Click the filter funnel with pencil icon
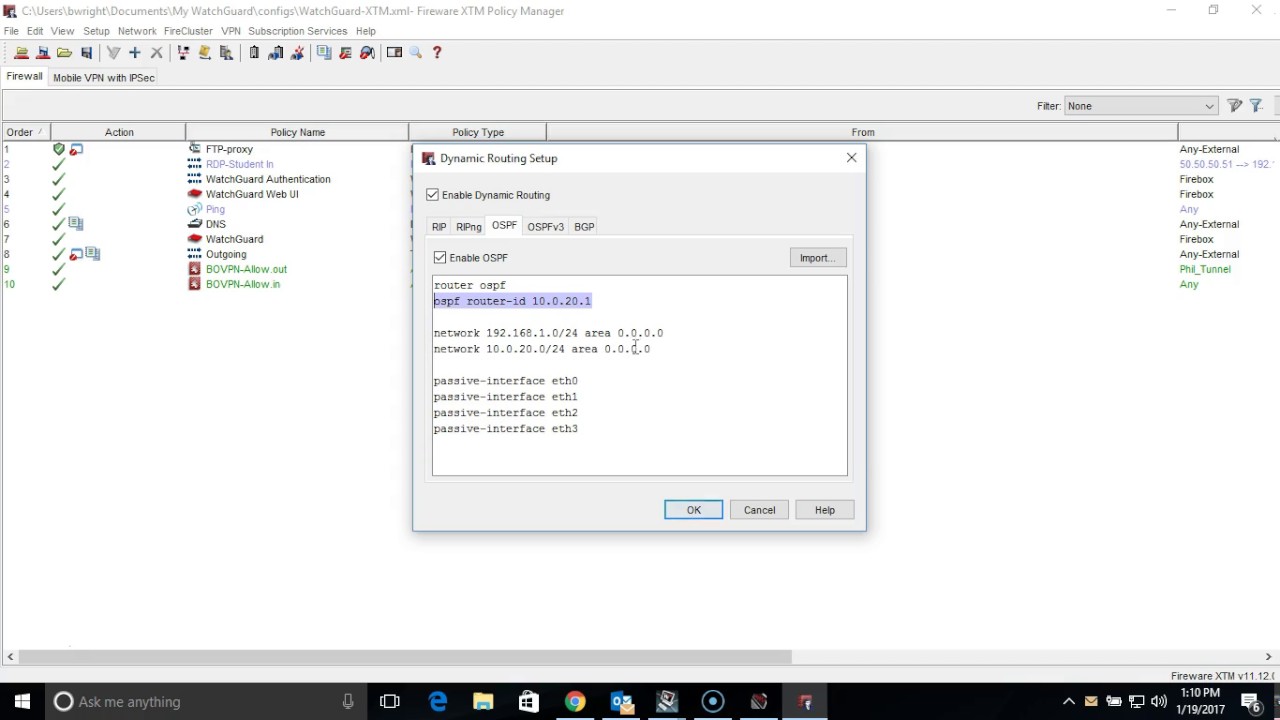 pyautogui.click(x=1235, y=106)
